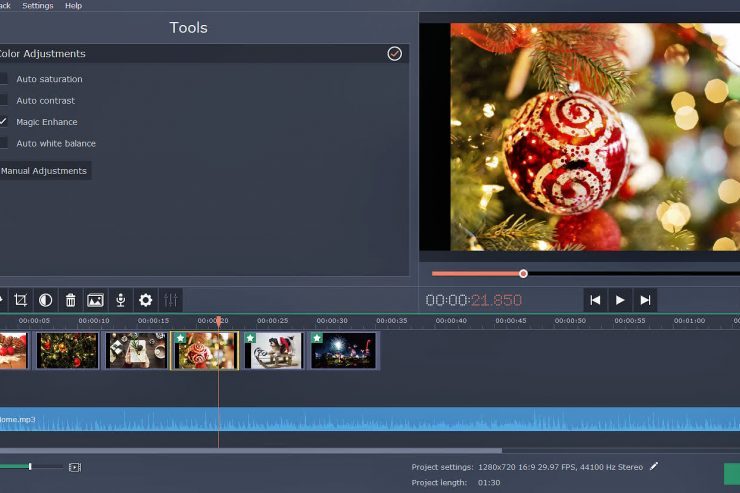Viewport: 740px width, 493px height.
Task: Open the Help menu
Action: 74,6
